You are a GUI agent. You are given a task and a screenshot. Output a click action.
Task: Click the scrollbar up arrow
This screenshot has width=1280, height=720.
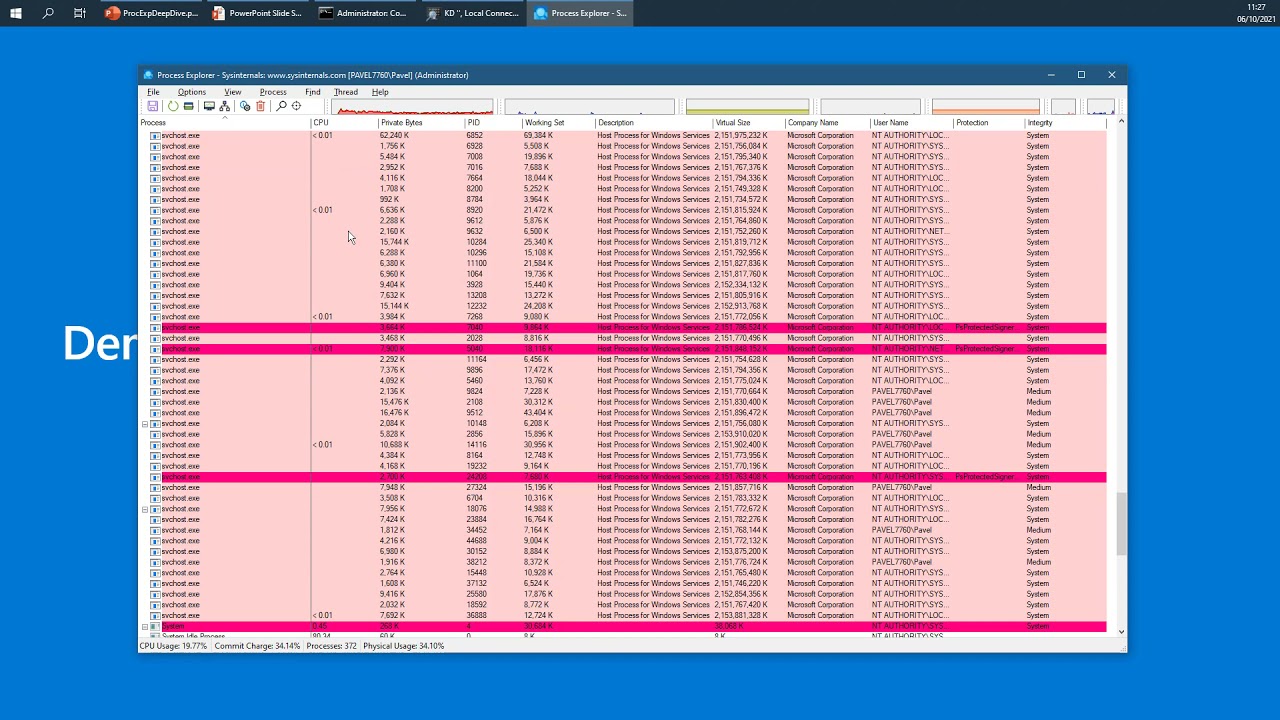(1121, 122)
